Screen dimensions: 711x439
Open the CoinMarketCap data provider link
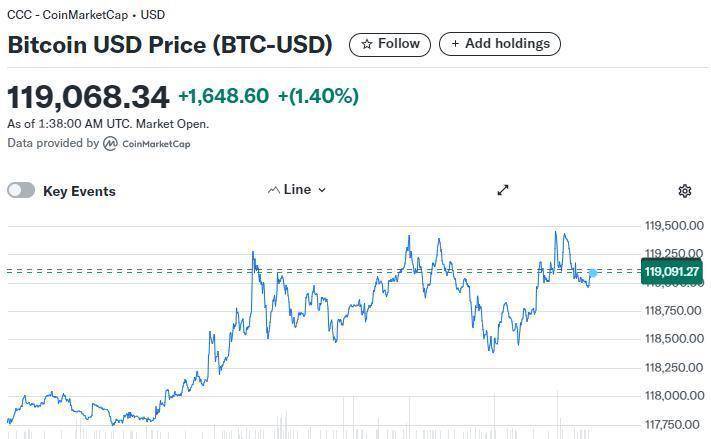(156, 144)
